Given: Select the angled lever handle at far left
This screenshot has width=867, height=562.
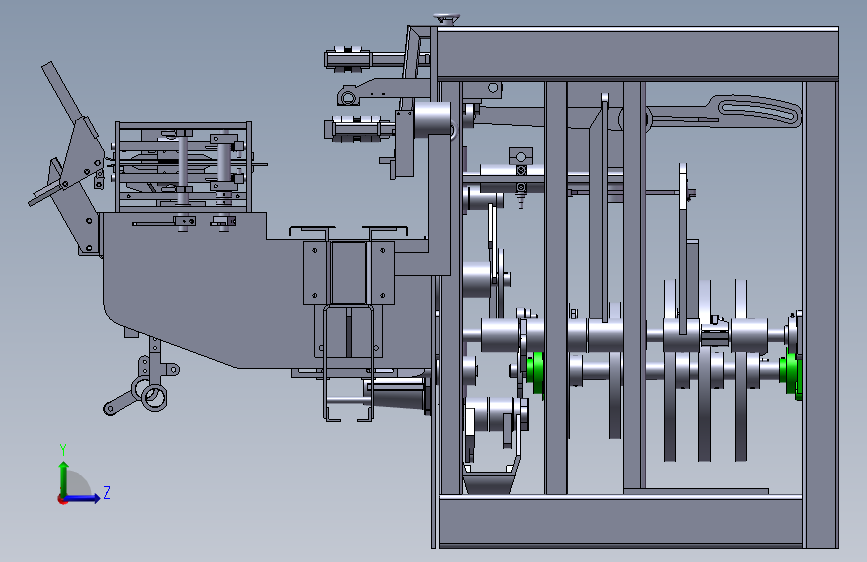Looking at the screenshot, I should (62, 91).
